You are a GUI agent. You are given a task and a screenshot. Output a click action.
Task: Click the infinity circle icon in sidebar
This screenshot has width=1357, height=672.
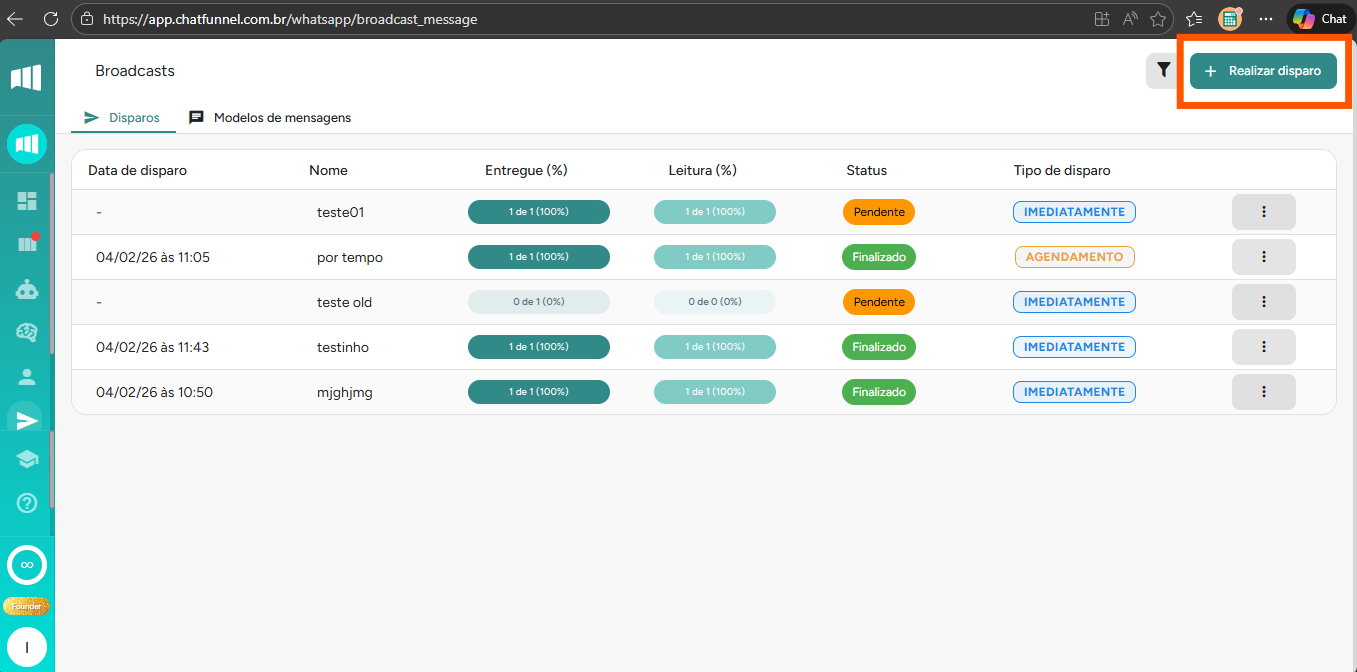pyautogui.click(x=27, y=565)
